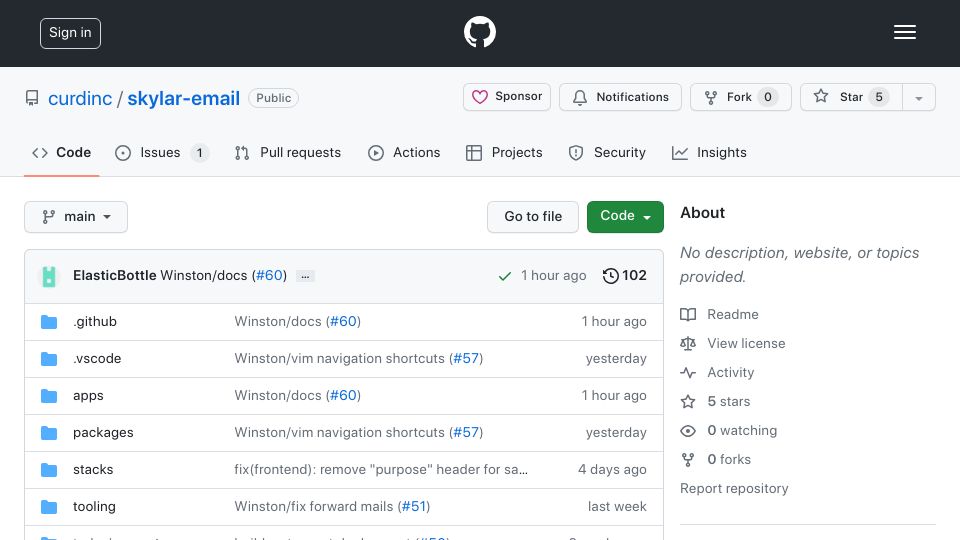Click the folder icon beside .github
960x540 pixels.
click(49, 321)
